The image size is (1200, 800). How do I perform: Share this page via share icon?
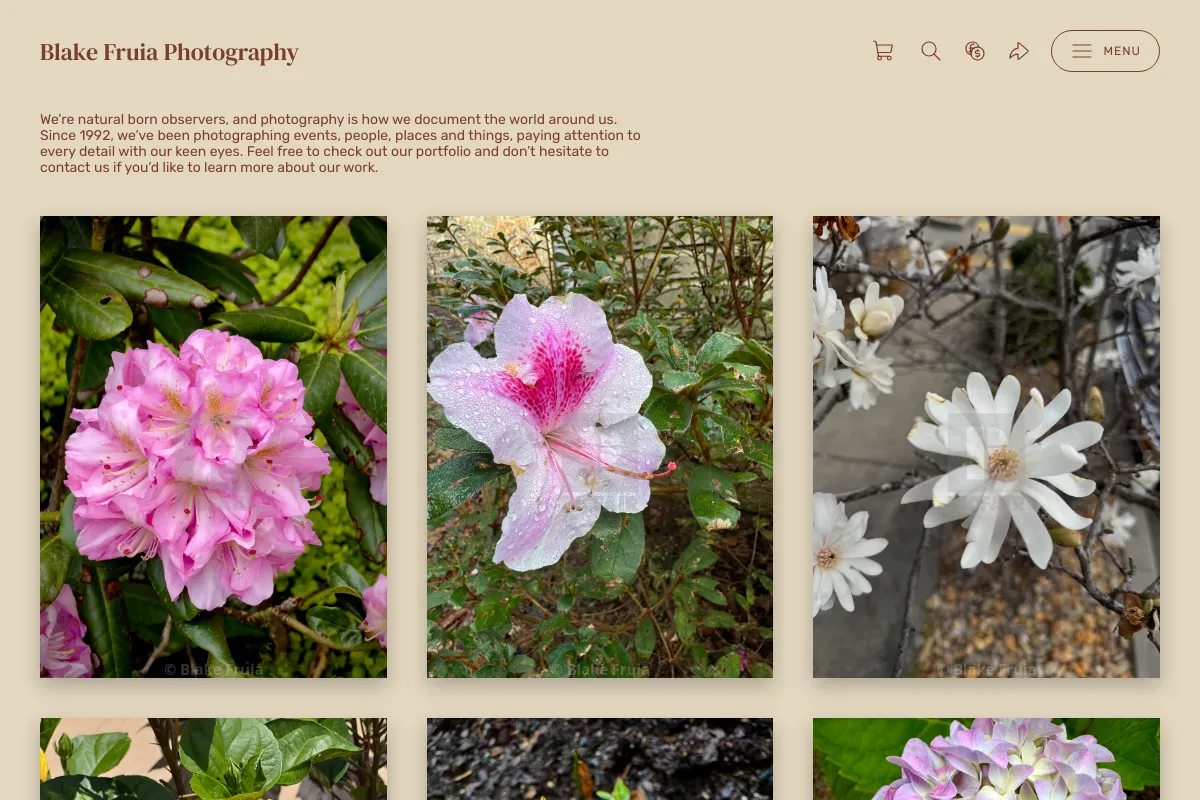(1019, 51)
